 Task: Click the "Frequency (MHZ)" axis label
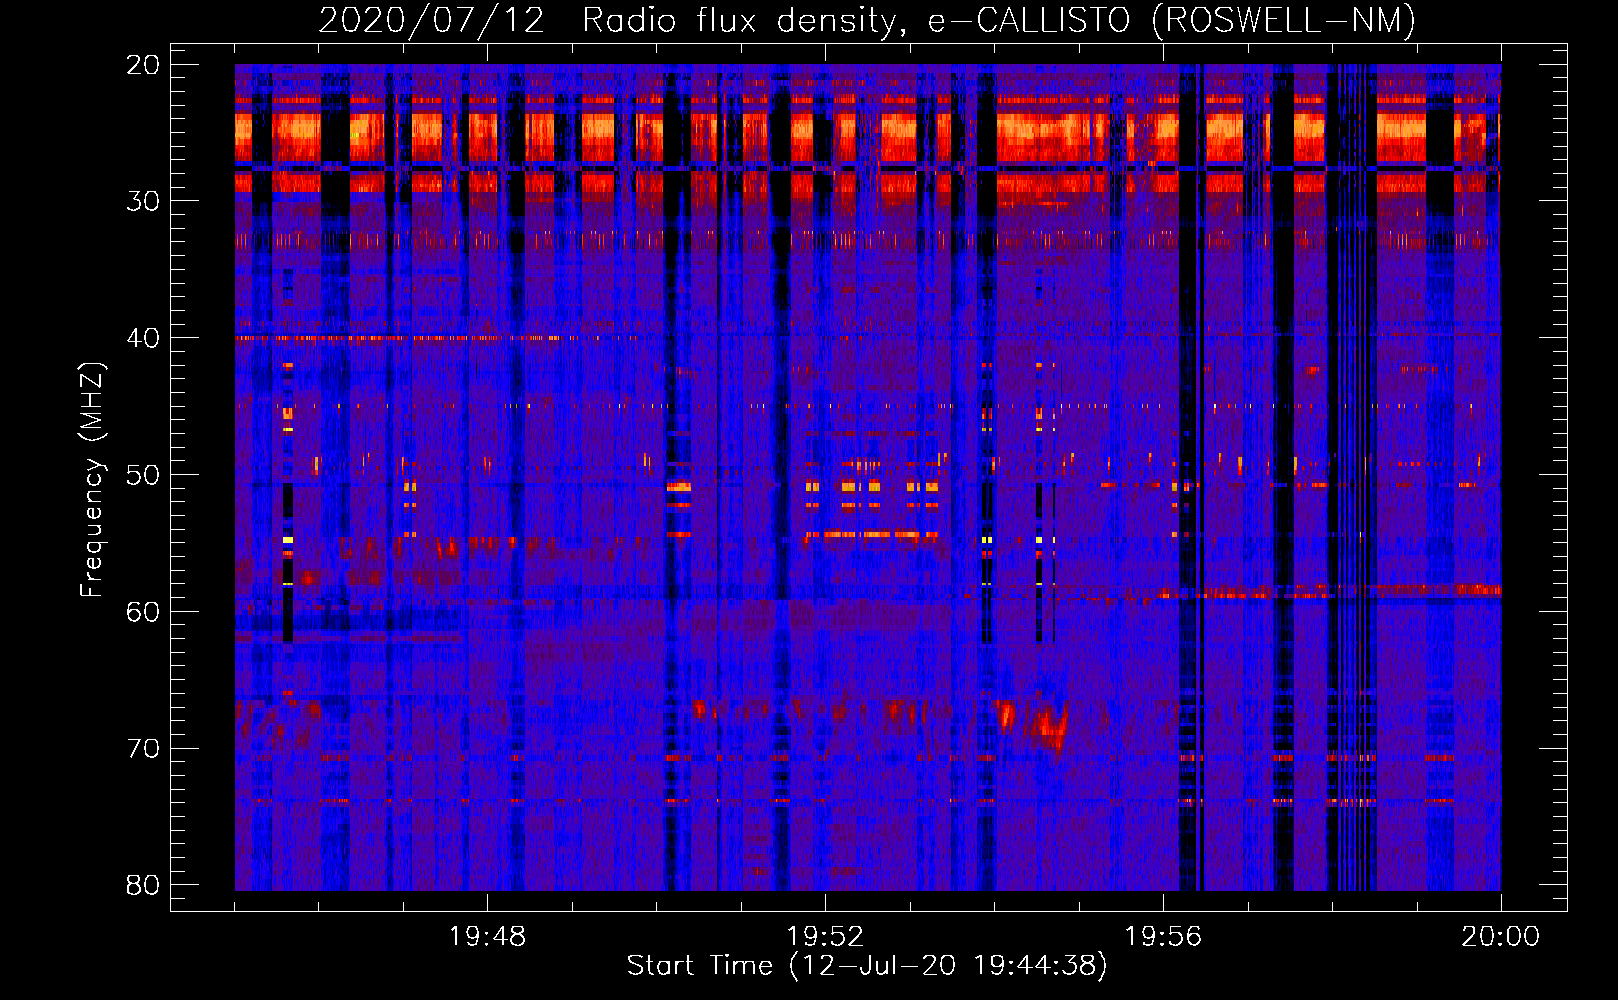[92, 480]
